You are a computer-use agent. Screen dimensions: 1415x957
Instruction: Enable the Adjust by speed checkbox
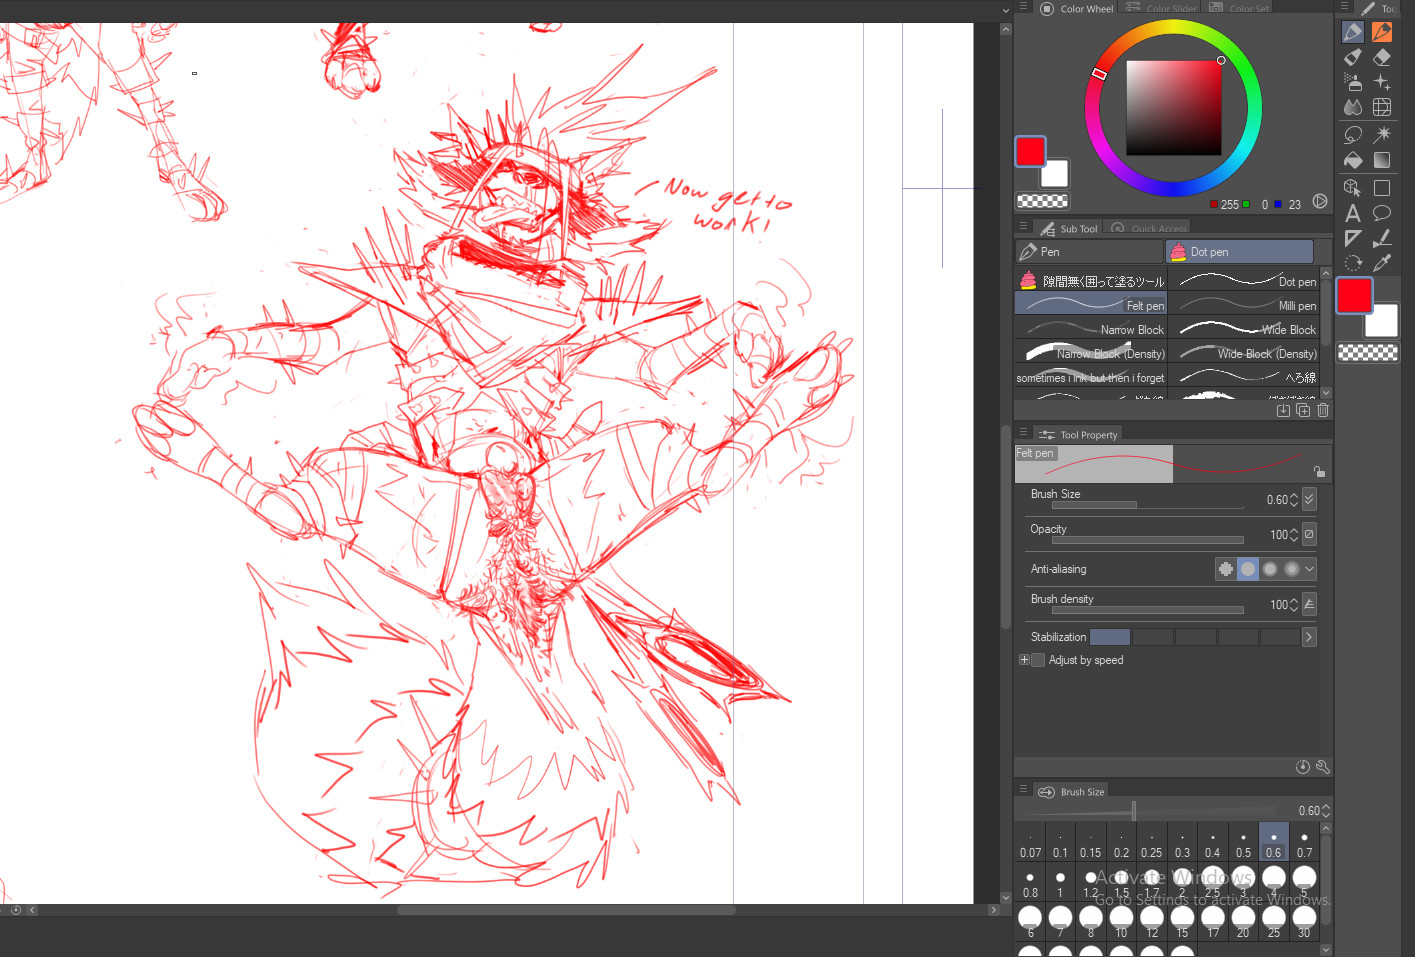click(x=1038, y=660)
